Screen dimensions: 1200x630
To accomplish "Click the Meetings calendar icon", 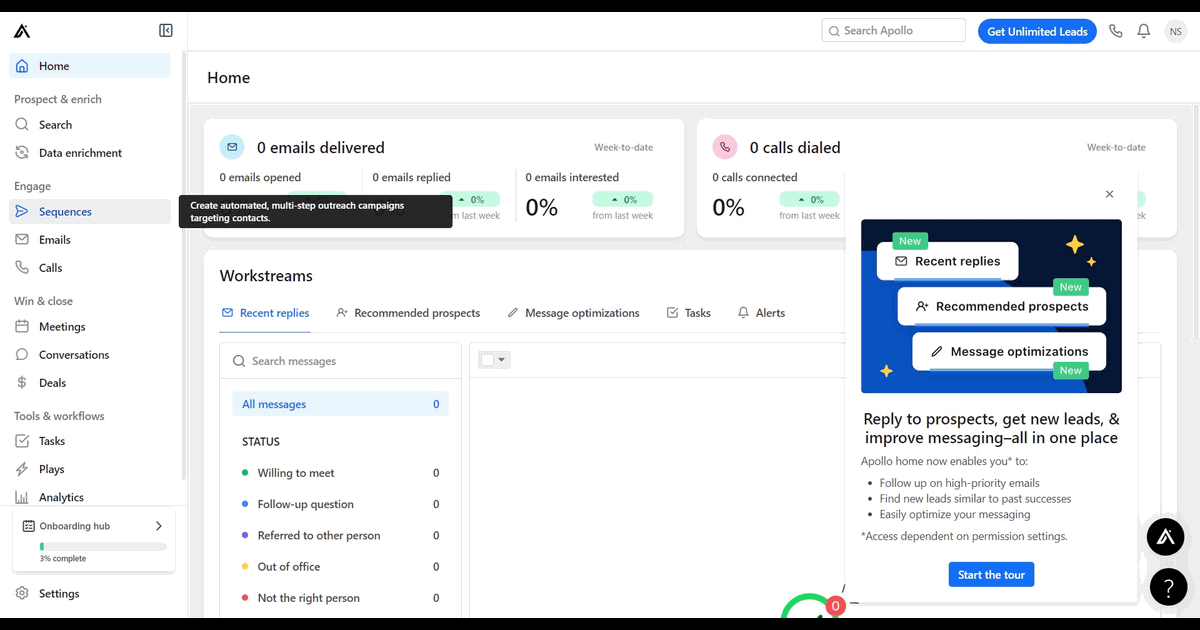I will tap(22, 327).
